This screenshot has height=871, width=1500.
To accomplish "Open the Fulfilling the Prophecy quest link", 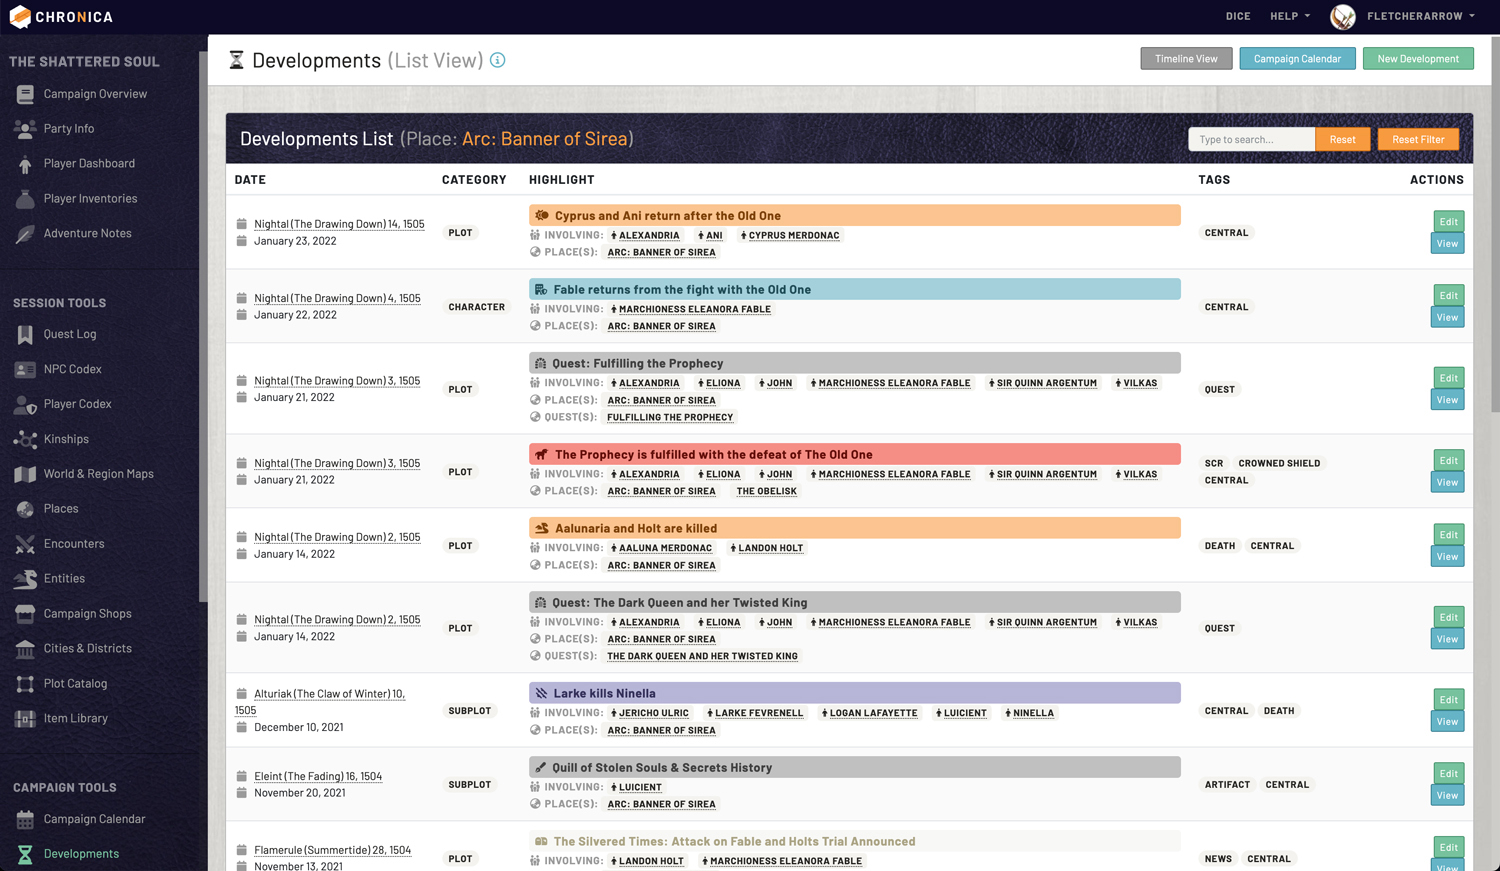I will [670, 417].
